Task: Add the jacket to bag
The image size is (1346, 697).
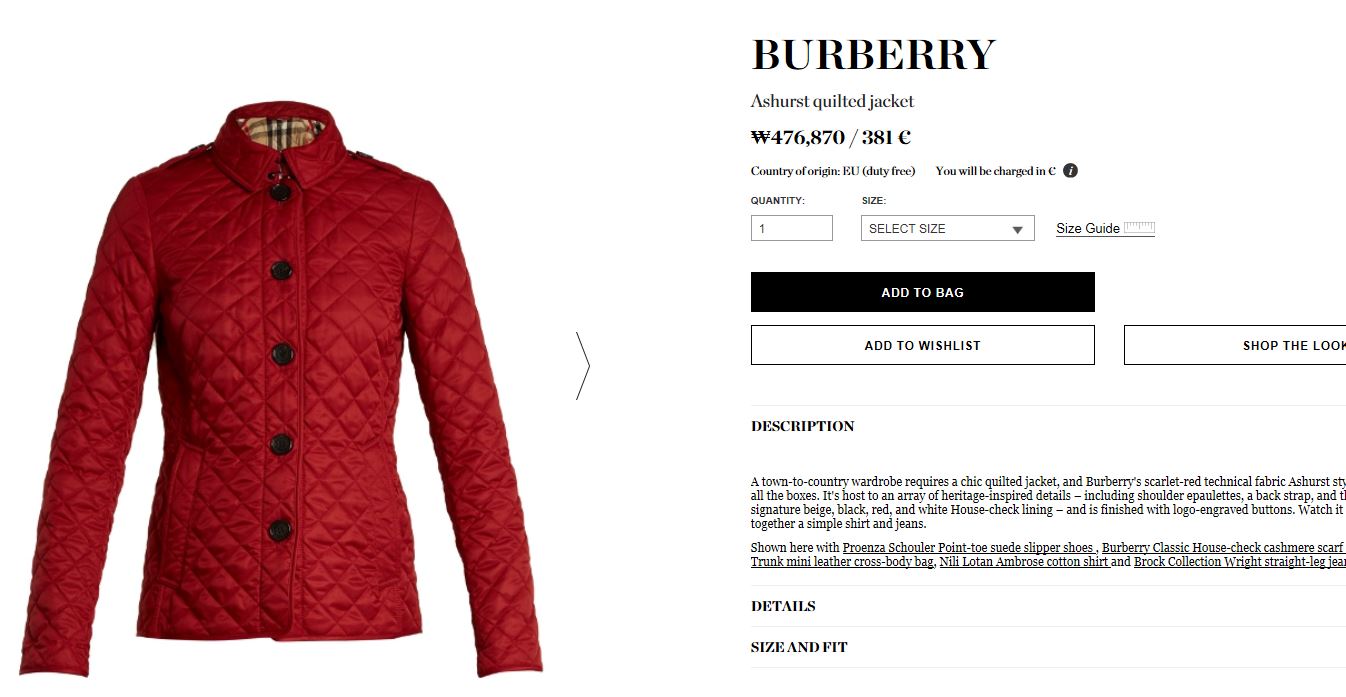Action: tap(922, 292)
